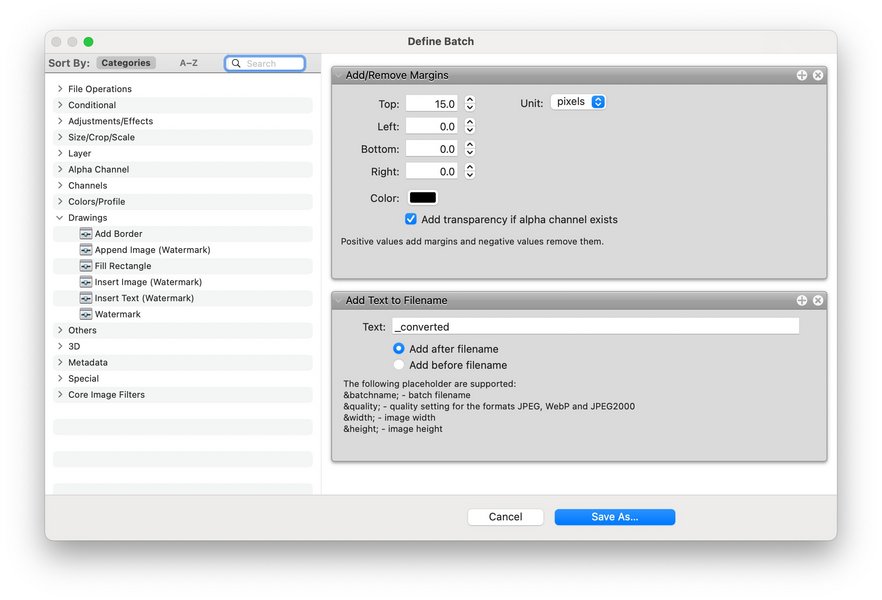This screenshot has height=600, width=882.
Task: Expand the File Operations category
Action: click(x=62, y=88)
